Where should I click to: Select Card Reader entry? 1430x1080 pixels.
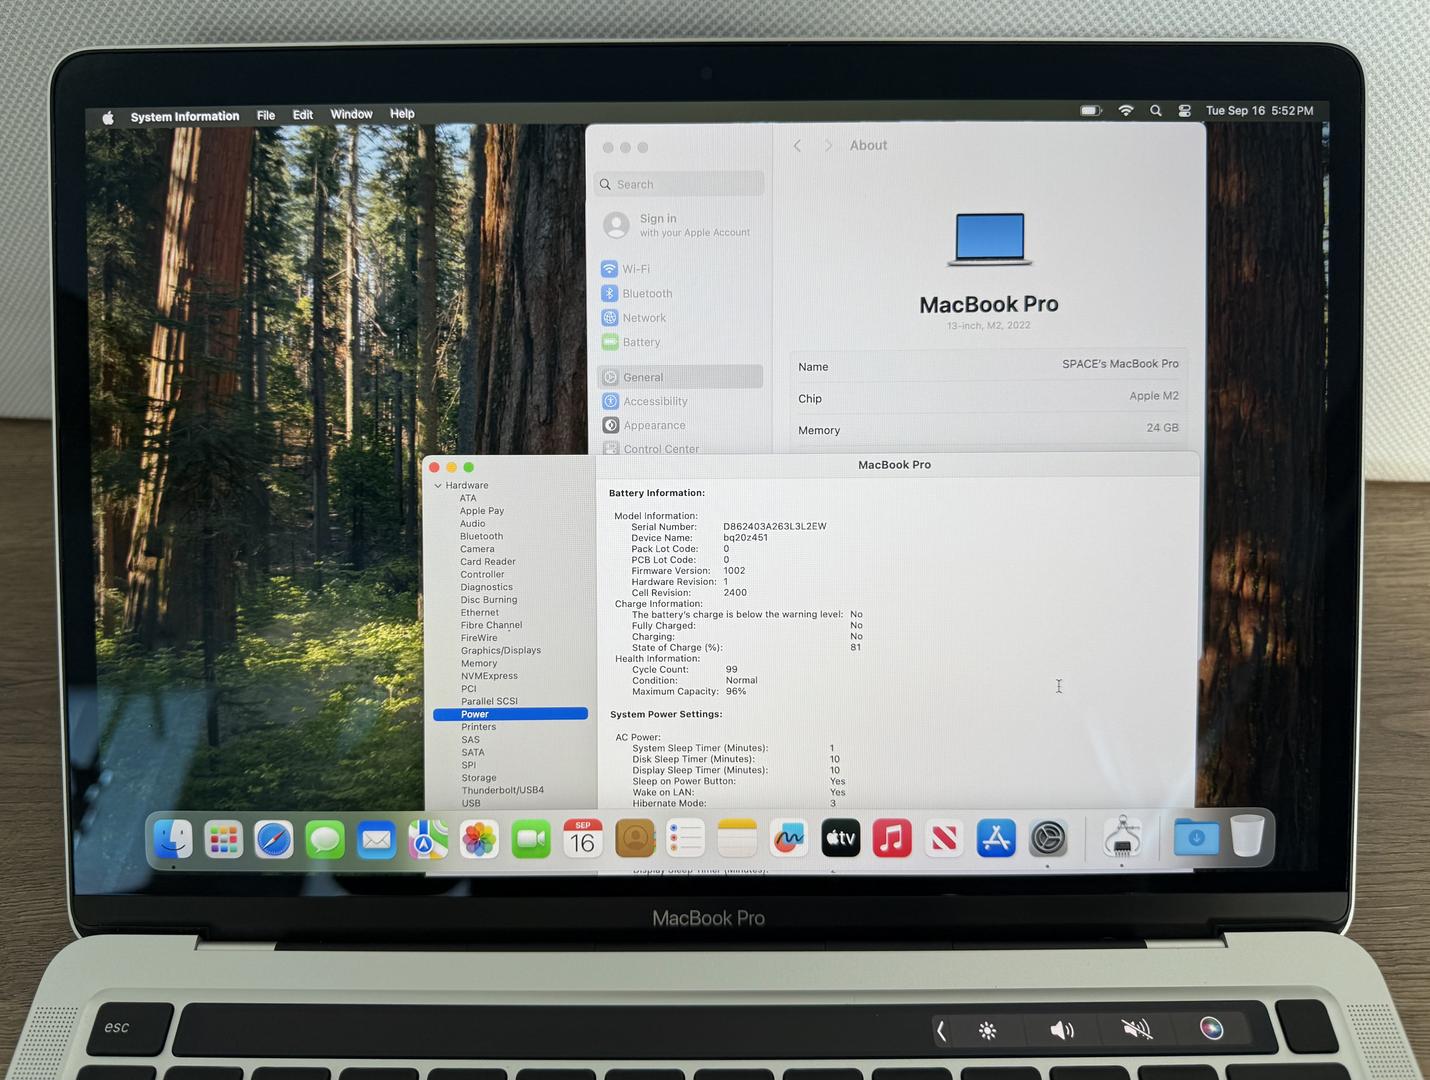[488, 562]
